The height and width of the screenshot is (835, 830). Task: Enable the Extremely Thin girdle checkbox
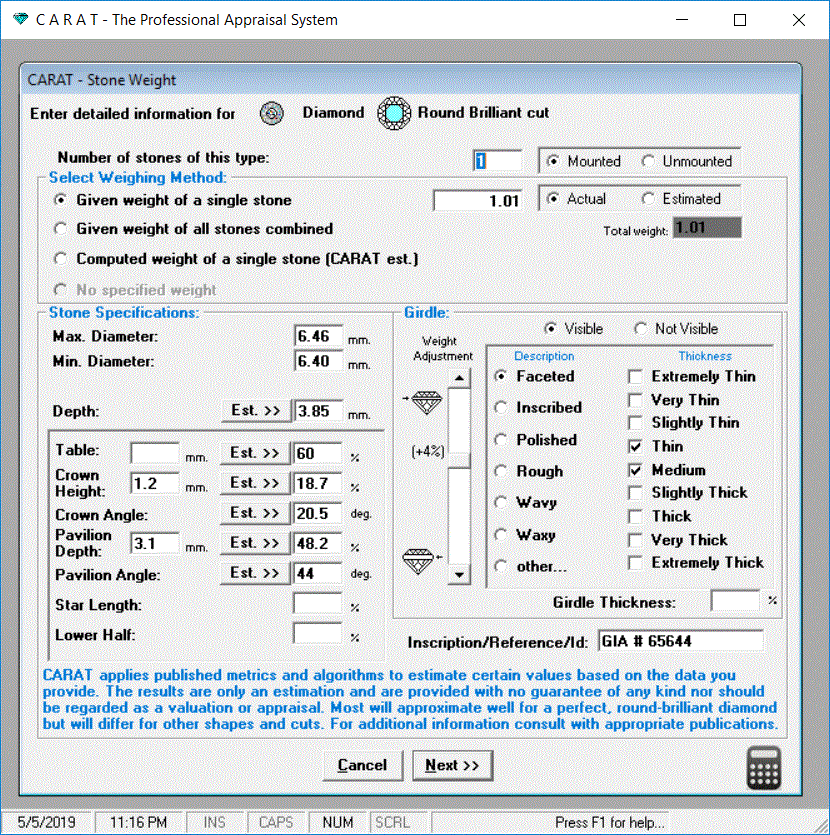[635, 377]
